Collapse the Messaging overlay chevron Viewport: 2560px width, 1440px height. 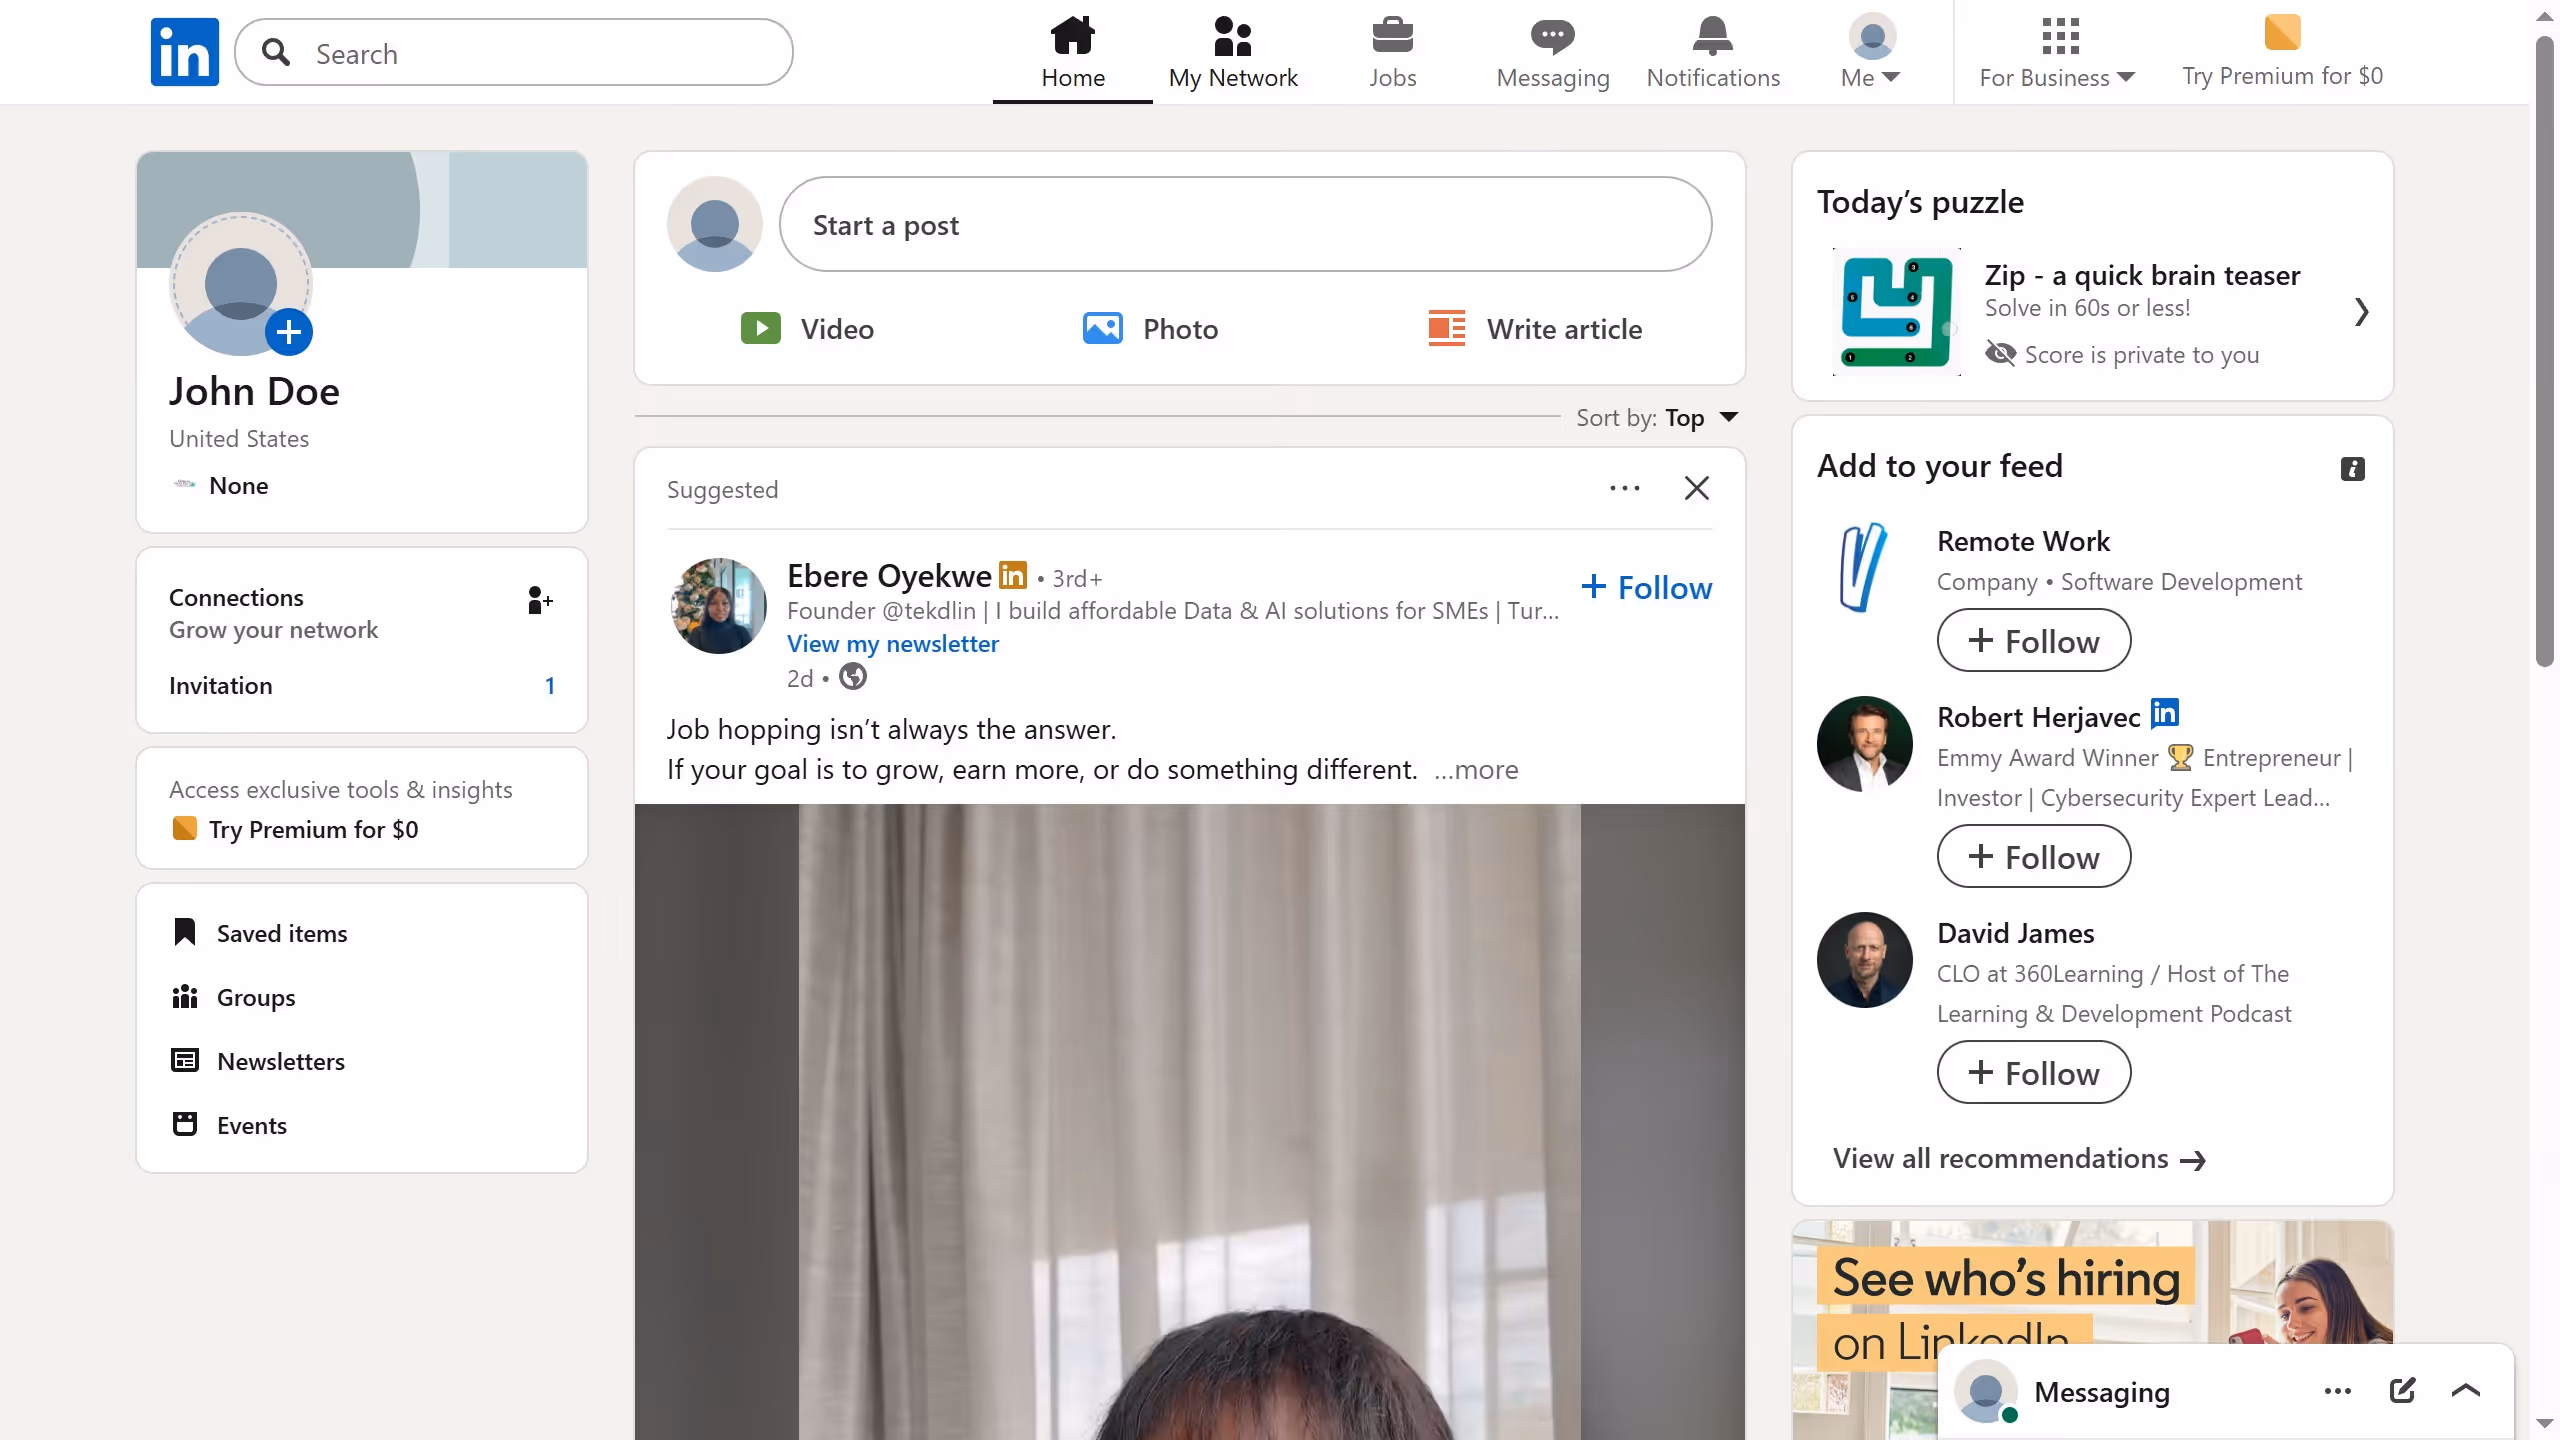2465,1391
